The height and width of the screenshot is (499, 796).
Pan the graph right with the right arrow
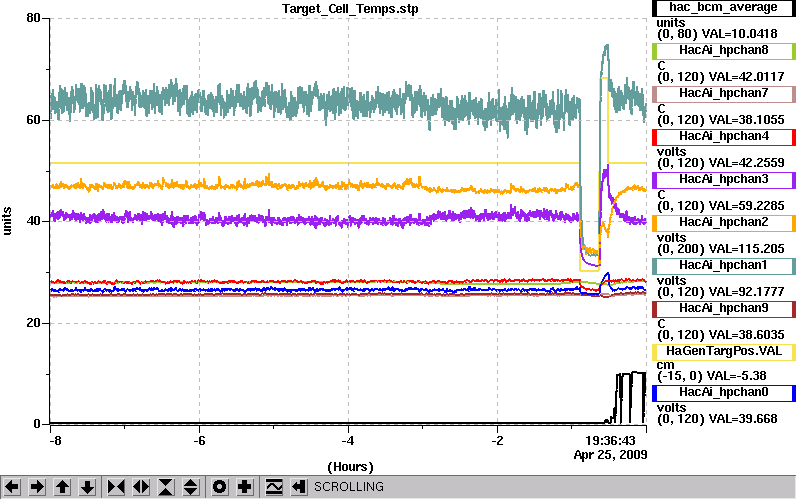point(37,487)
